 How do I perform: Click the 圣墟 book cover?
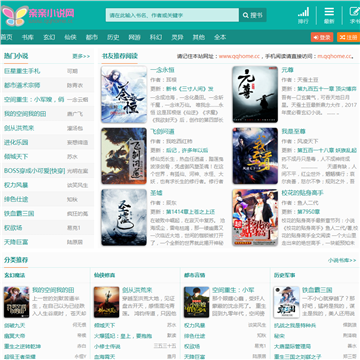124,217
